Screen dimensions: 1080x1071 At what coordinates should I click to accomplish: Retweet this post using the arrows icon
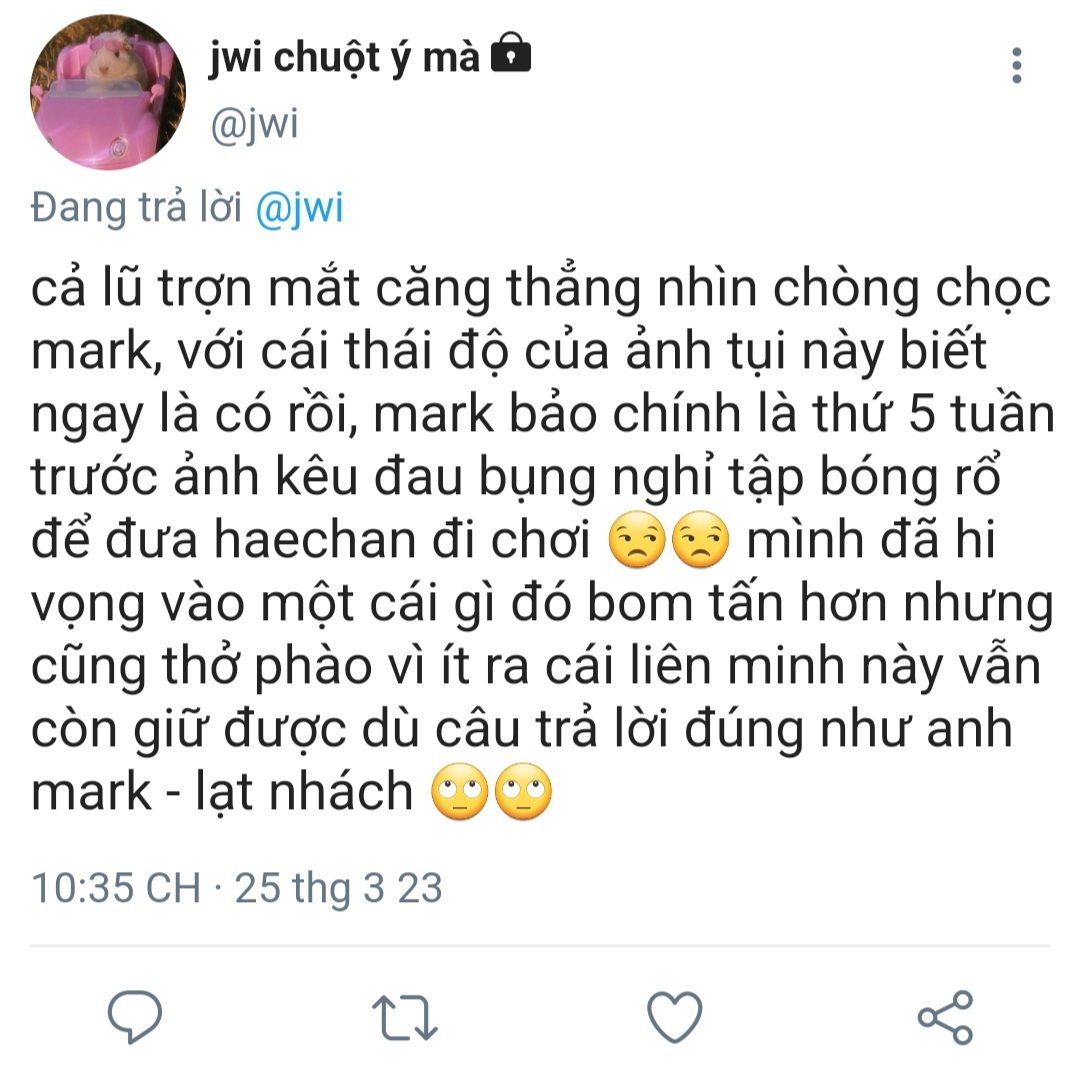[x=405, y=1017]
